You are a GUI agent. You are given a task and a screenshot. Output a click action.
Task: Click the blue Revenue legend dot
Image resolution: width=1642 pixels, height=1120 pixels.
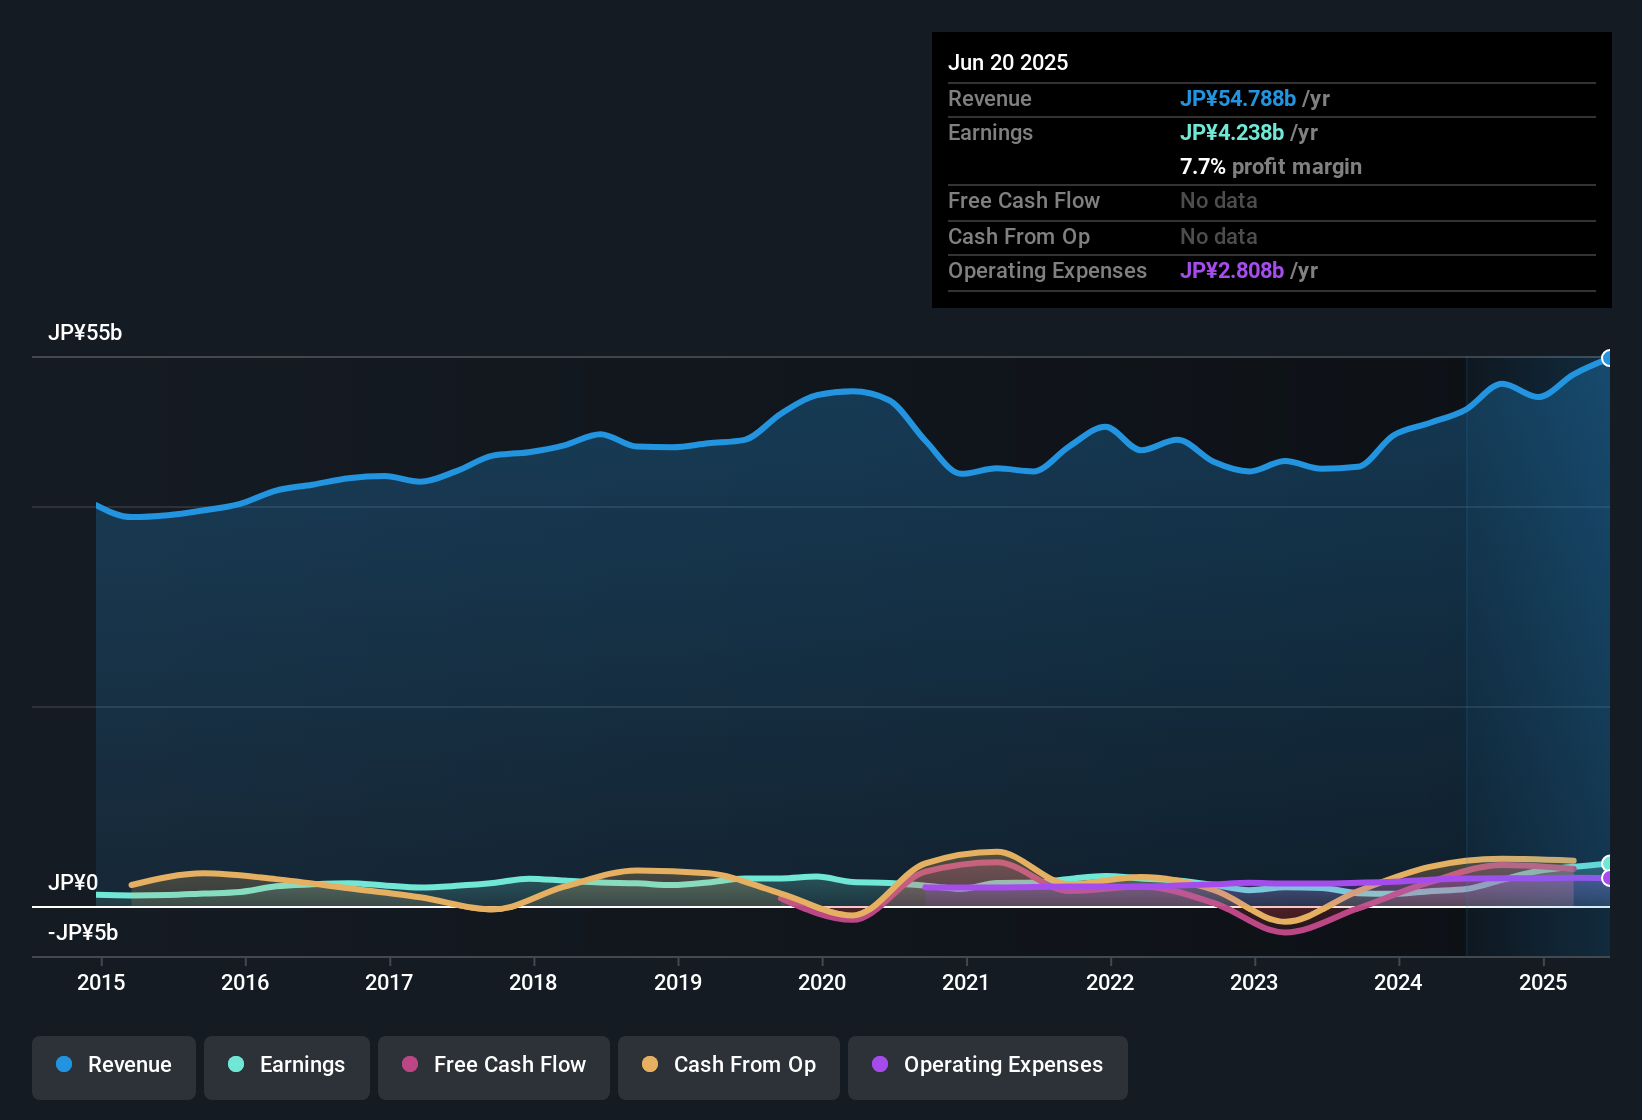tap(63, 1065)
